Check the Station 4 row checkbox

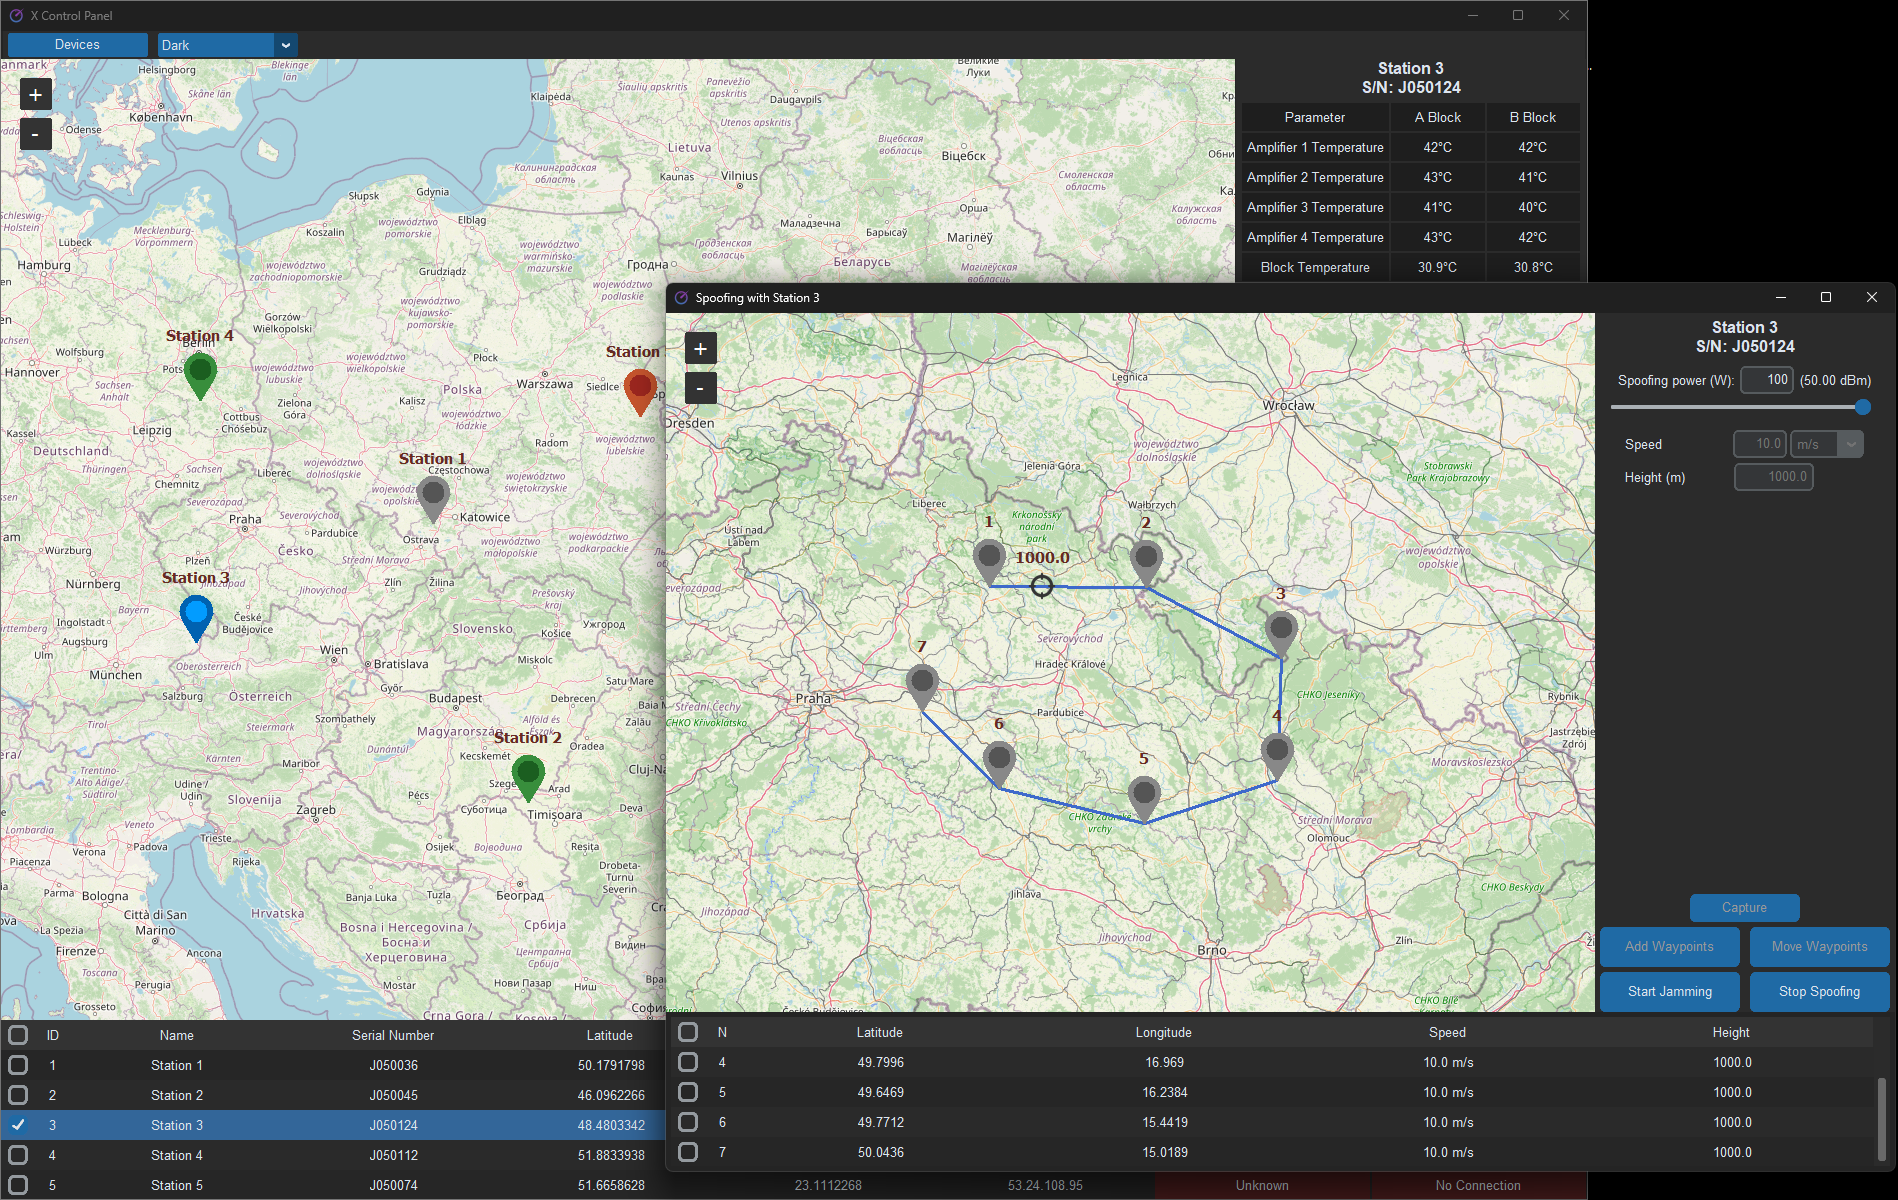tap(18, 1155)
